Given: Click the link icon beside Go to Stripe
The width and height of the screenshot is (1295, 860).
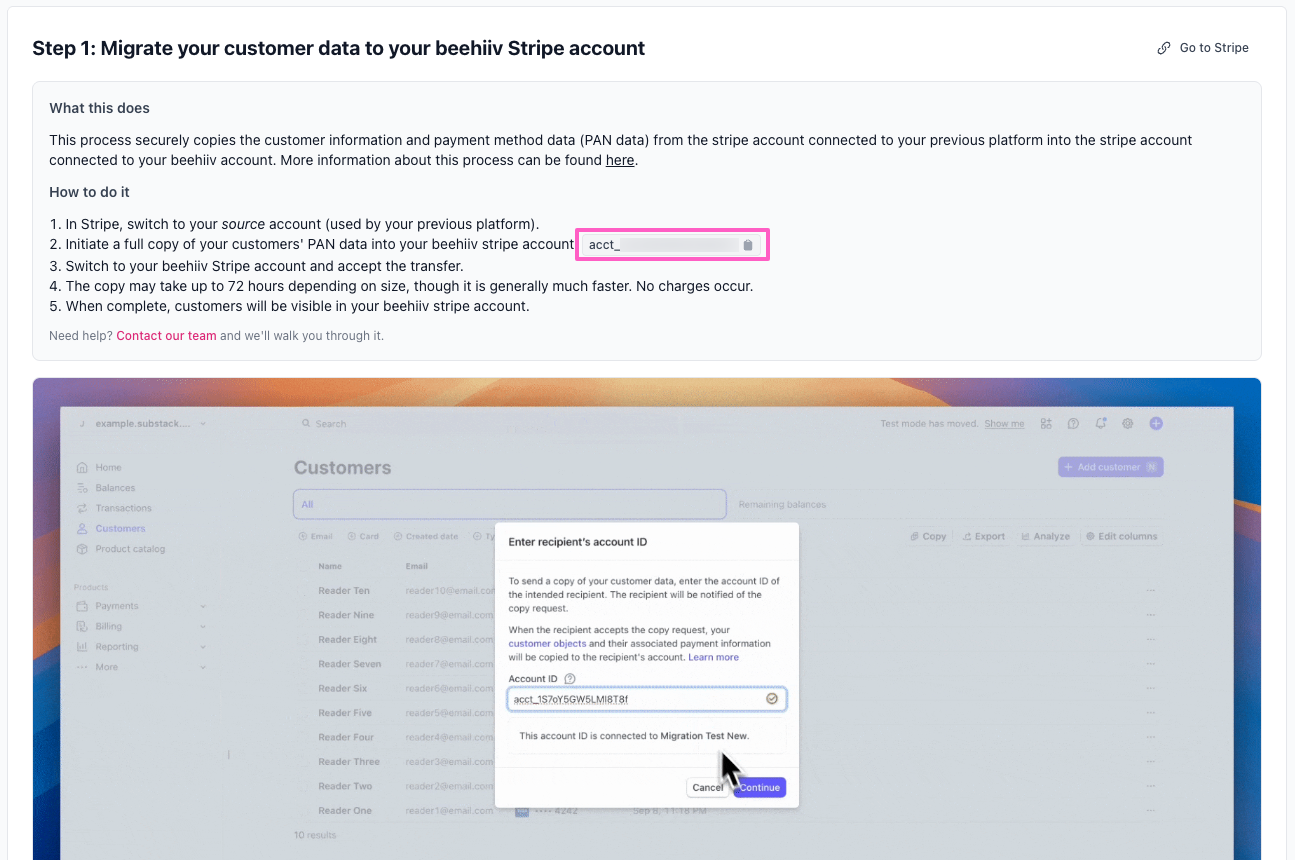Looking at the screenshot, I should coord(1164,48).
